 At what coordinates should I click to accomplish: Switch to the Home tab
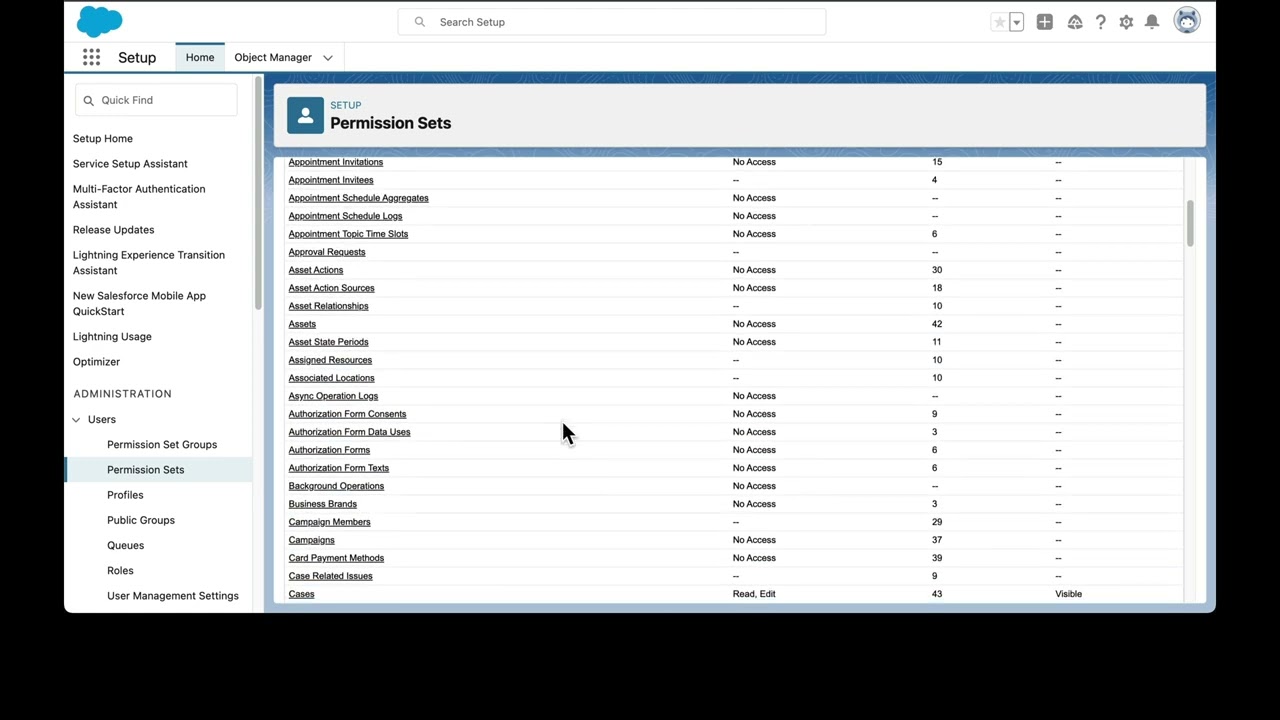200,57
